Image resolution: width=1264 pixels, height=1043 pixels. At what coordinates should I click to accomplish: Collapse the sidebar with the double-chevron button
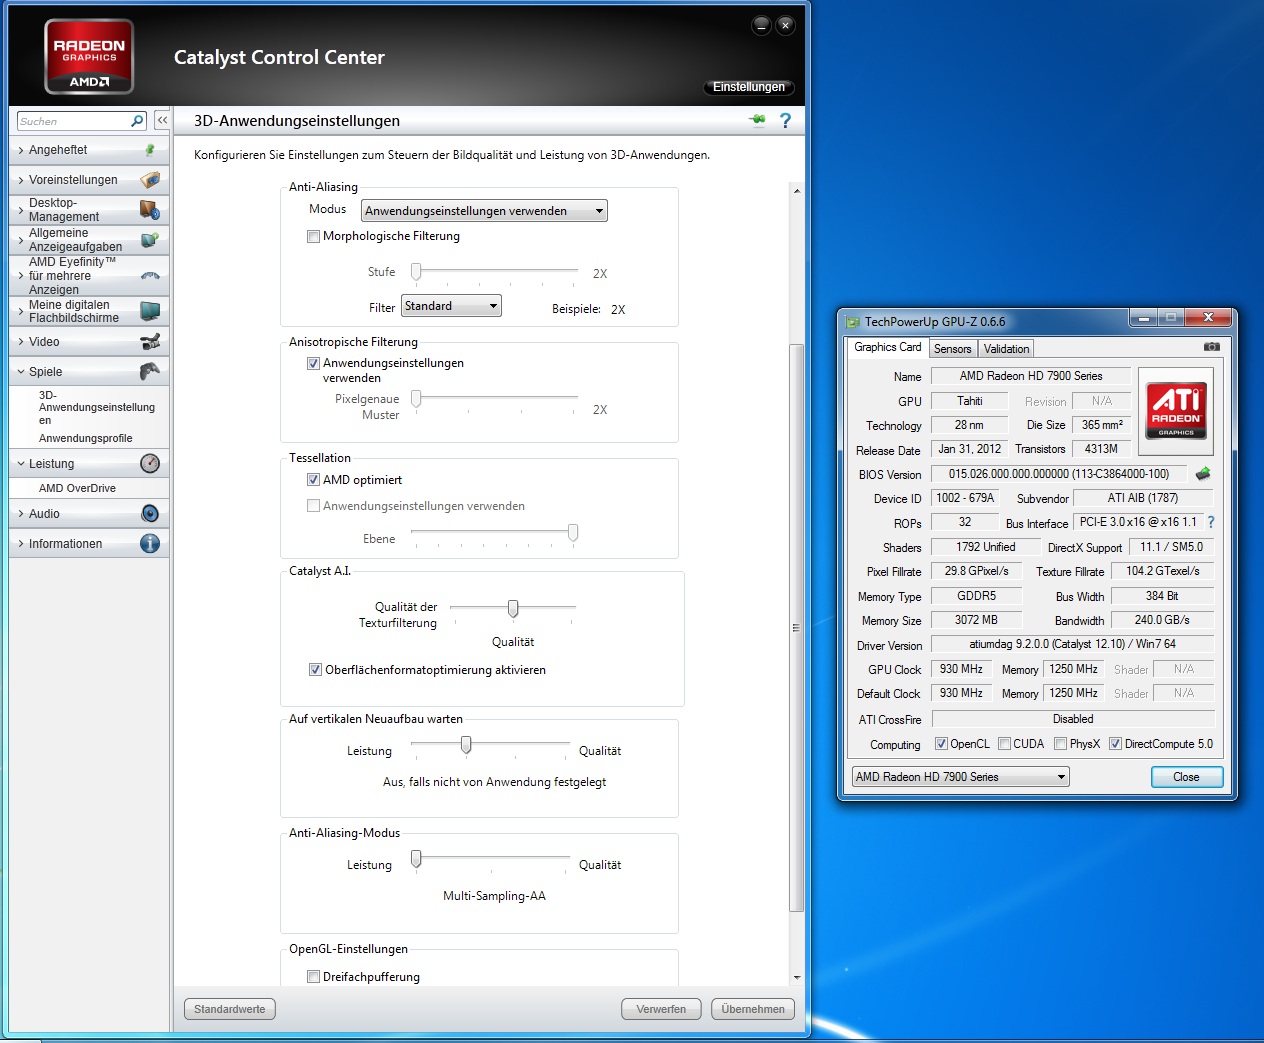coord(162,120)
